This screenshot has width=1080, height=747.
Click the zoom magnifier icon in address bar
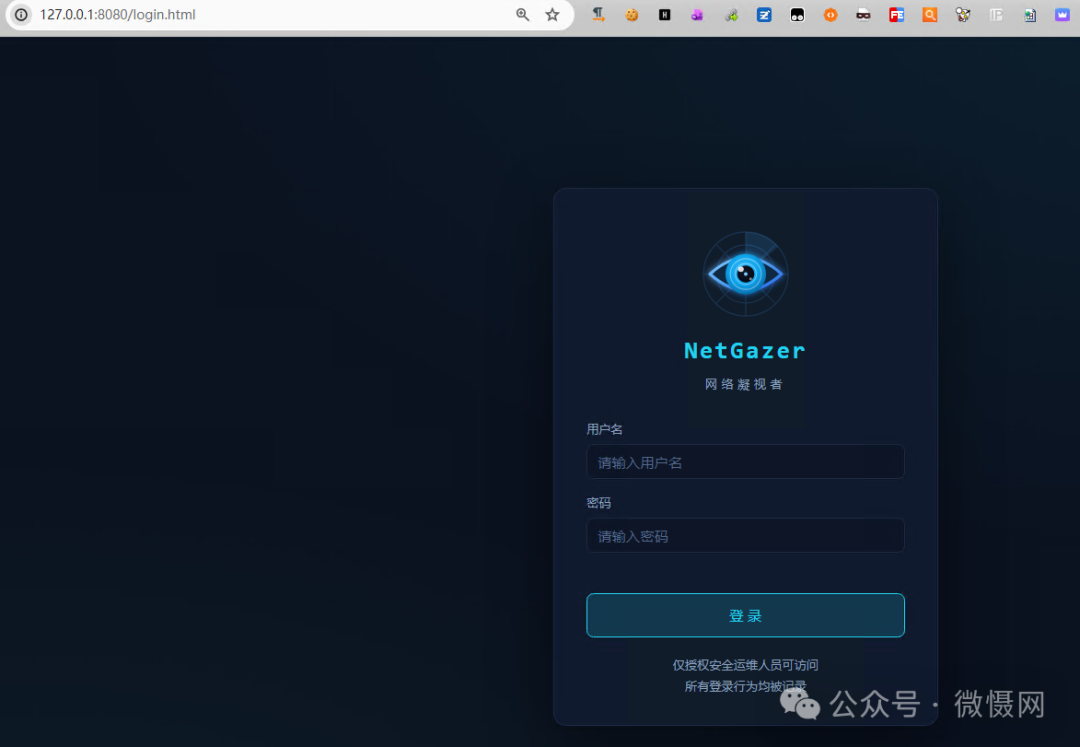(x=523, y=14)
